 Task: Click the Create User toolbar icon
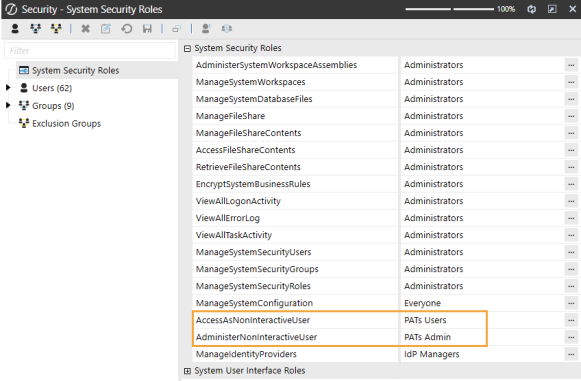click(x=15, y=29)
